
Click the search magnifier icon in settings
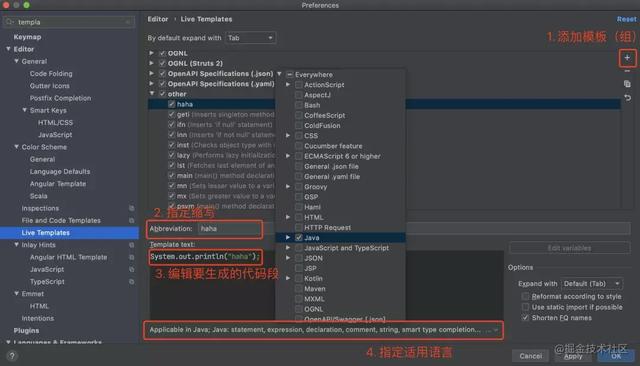click(x=10, y=22)
